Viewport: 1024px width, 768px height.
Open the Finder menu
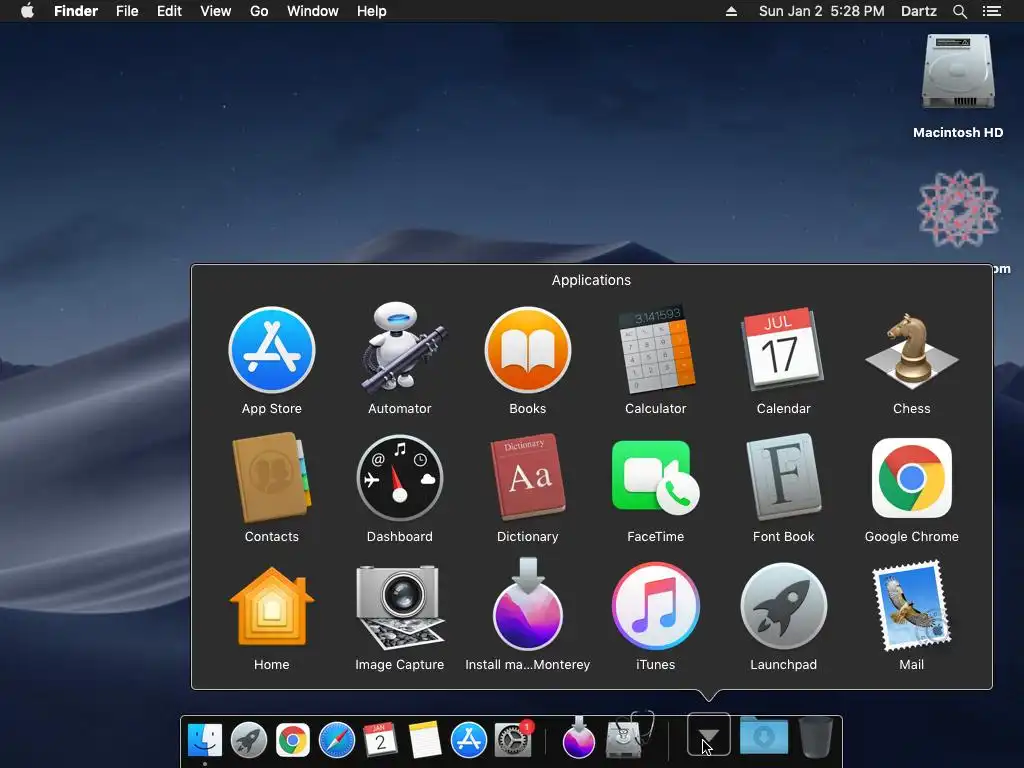[x=76, y=11]
